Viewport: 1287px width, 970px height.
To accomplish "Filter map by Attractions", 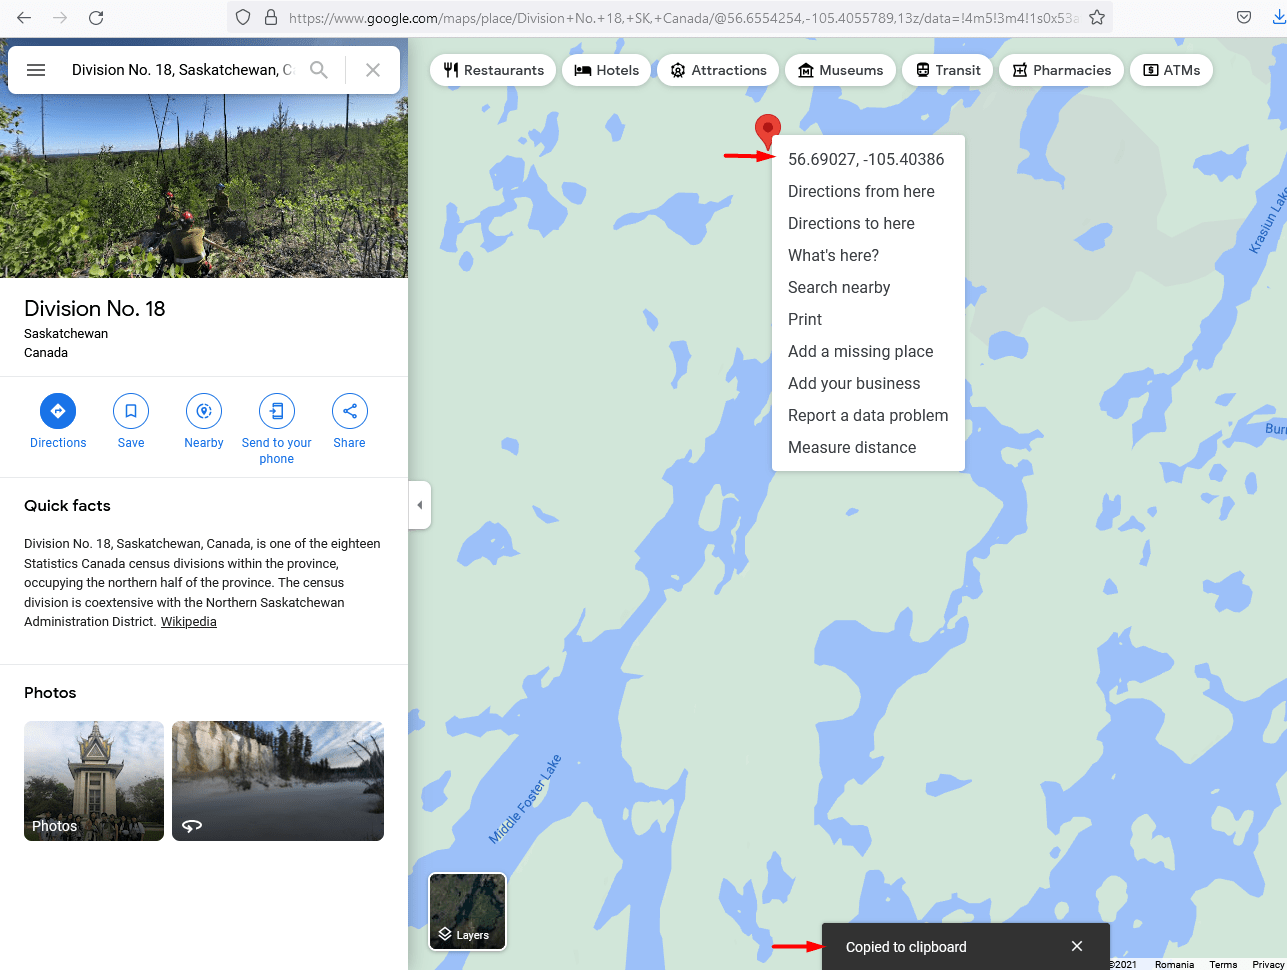I will coord(718,70).
